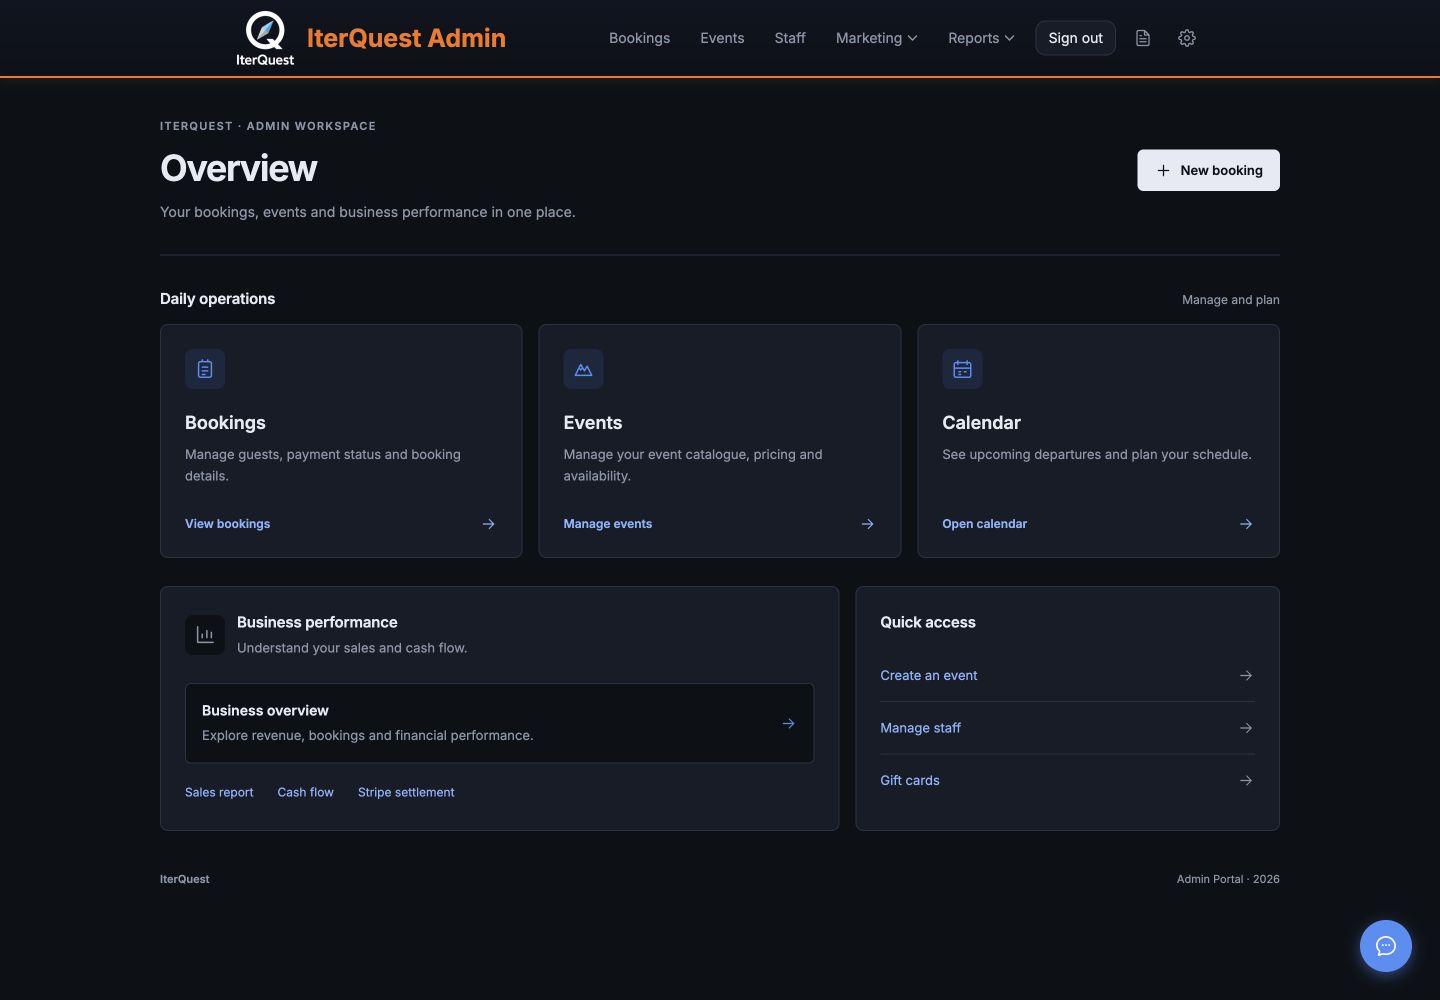Click arrow next to Open calendar
This screenshot has width=1440, height=1000.
[x=1246, y=524]
